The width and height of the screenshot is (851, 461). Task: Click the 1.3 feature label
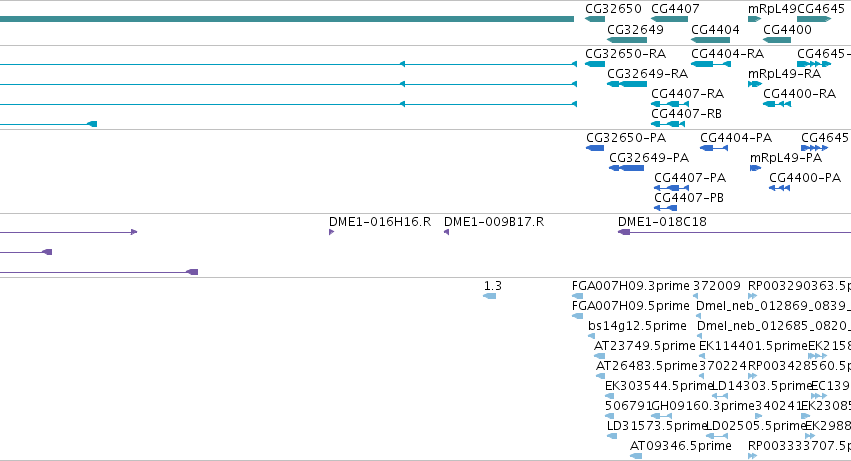493,286
